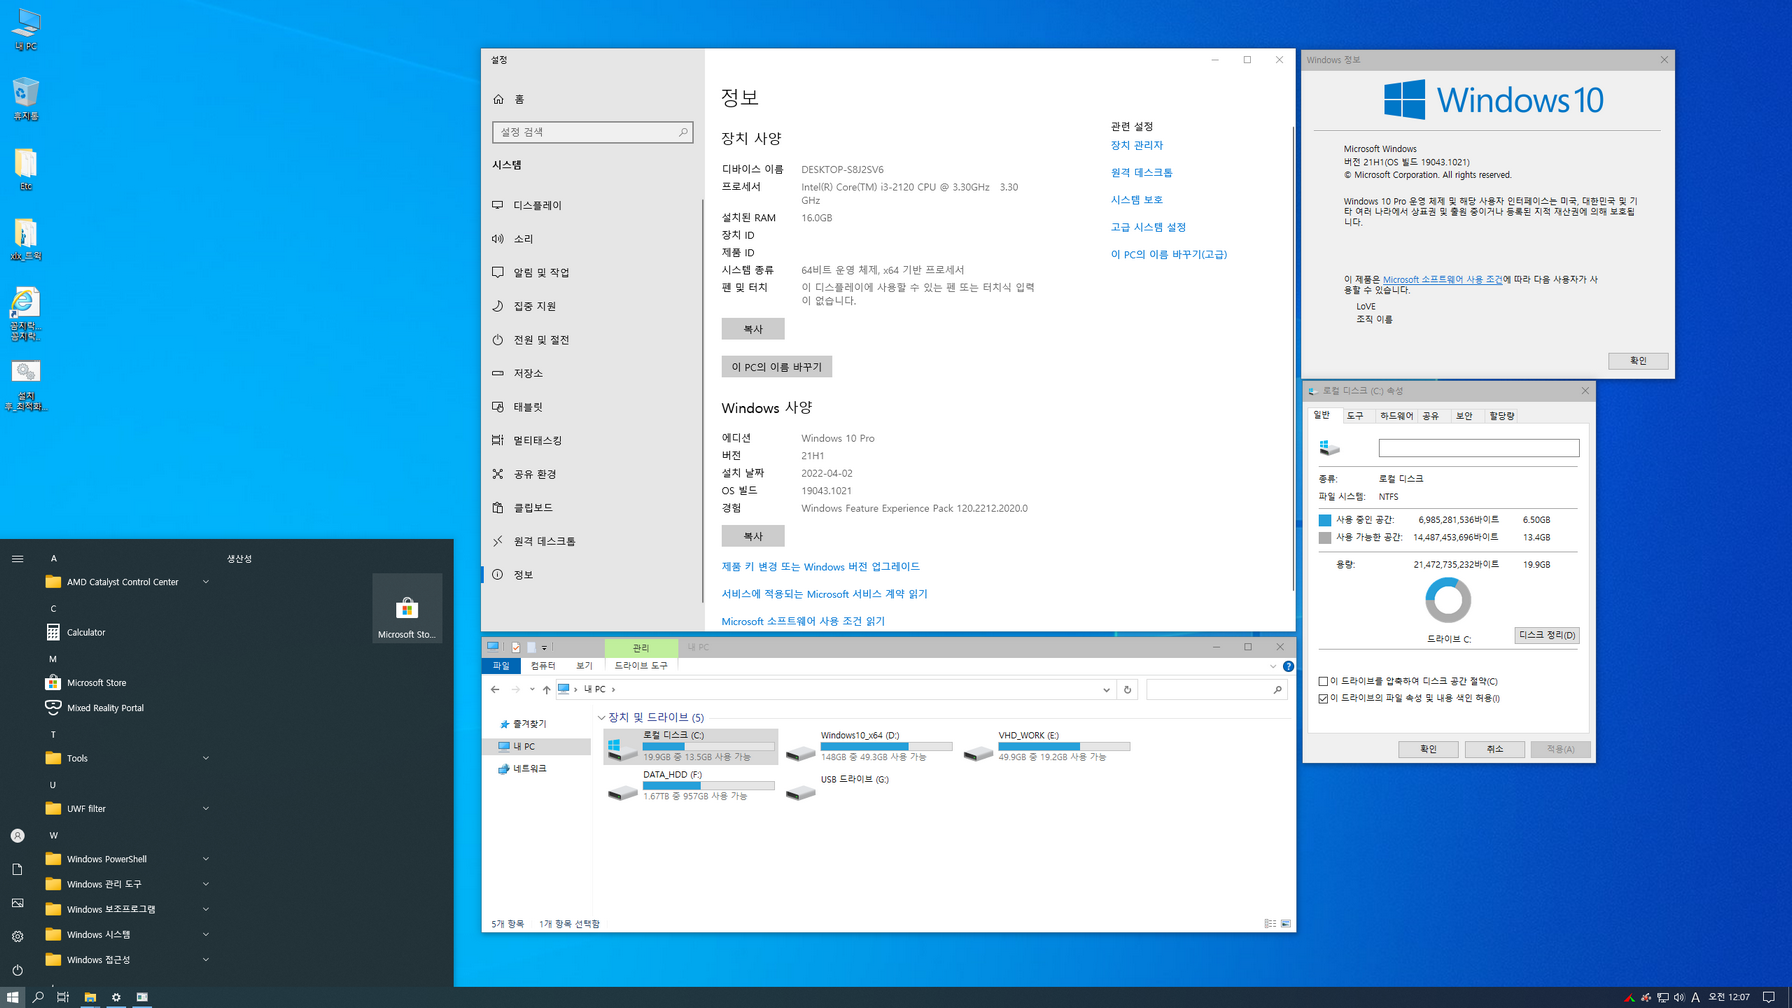Uncheck the allow file indexing checkbox
Screen dimensions: 1792x1008
pyautogui.click(x=1323, y=699)
